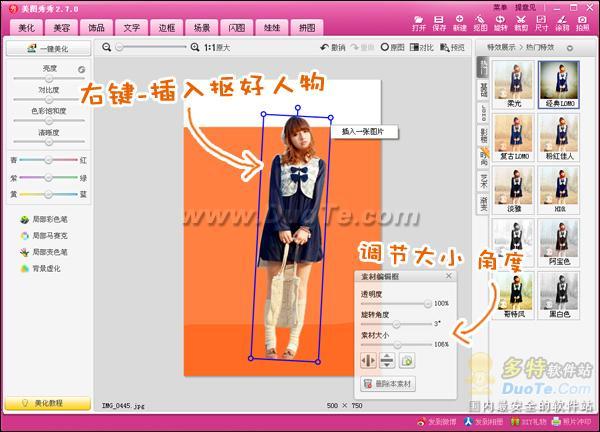Open 预览 preview mode
The image size is (600, 432).
coord(452,47)
